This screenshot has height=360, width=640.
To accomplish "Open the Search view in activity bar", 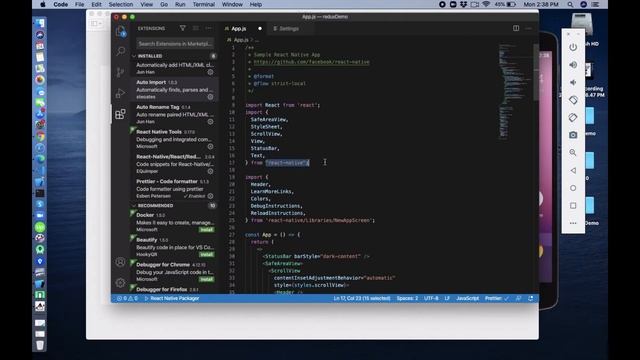I will point(120,51).
